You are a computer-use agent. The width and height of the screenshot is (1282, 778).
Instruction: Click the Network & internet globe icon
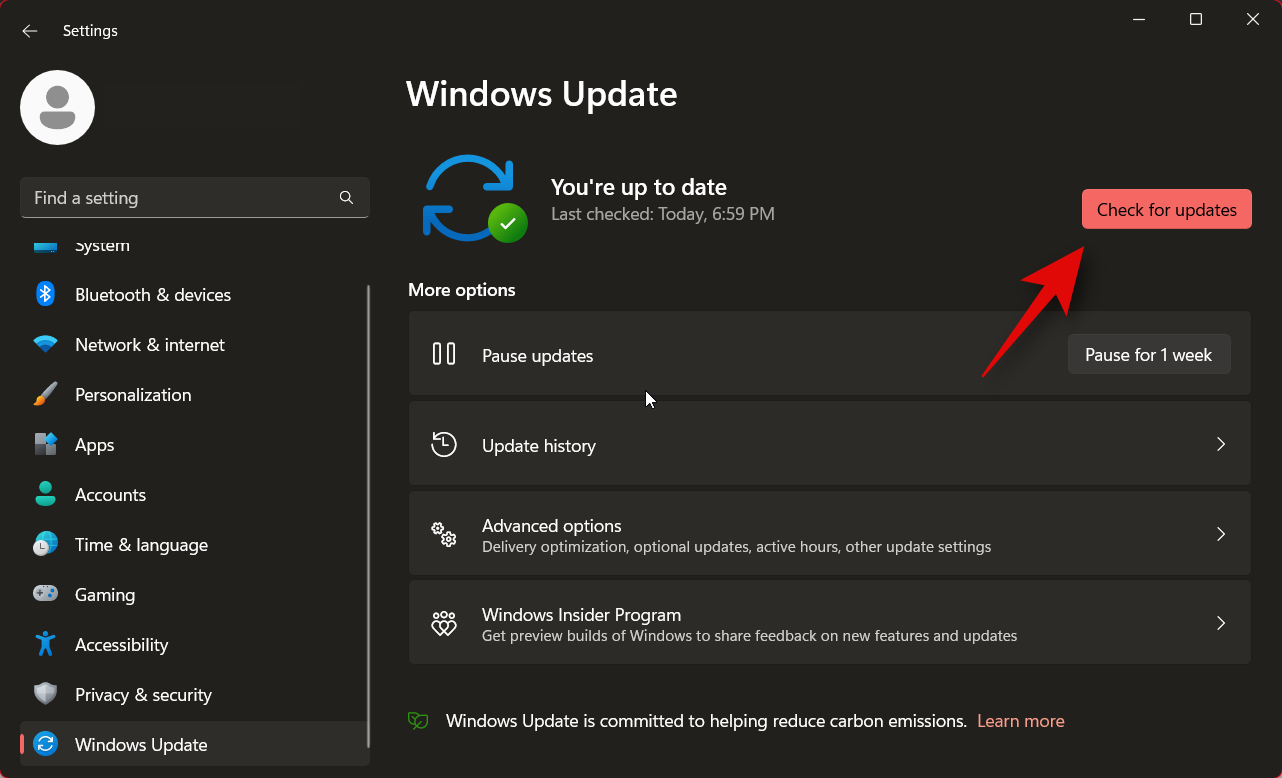point(45,344)
